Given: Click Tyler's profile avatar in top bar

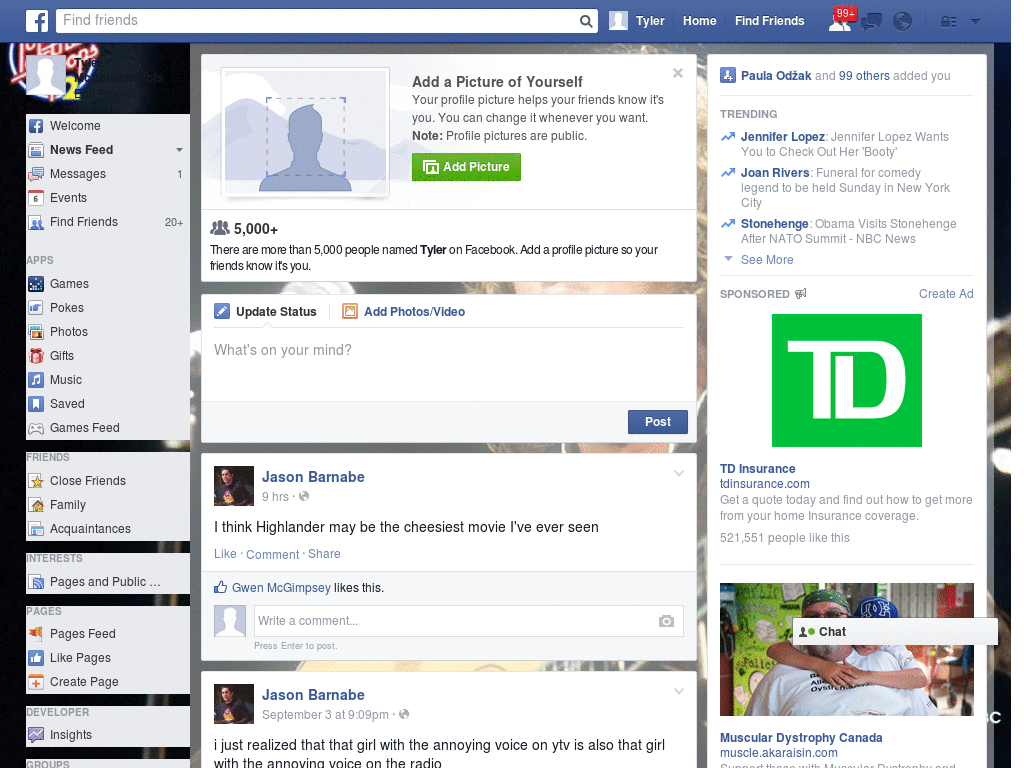Looking at the screenshot, I should click(x=618, y=21).
